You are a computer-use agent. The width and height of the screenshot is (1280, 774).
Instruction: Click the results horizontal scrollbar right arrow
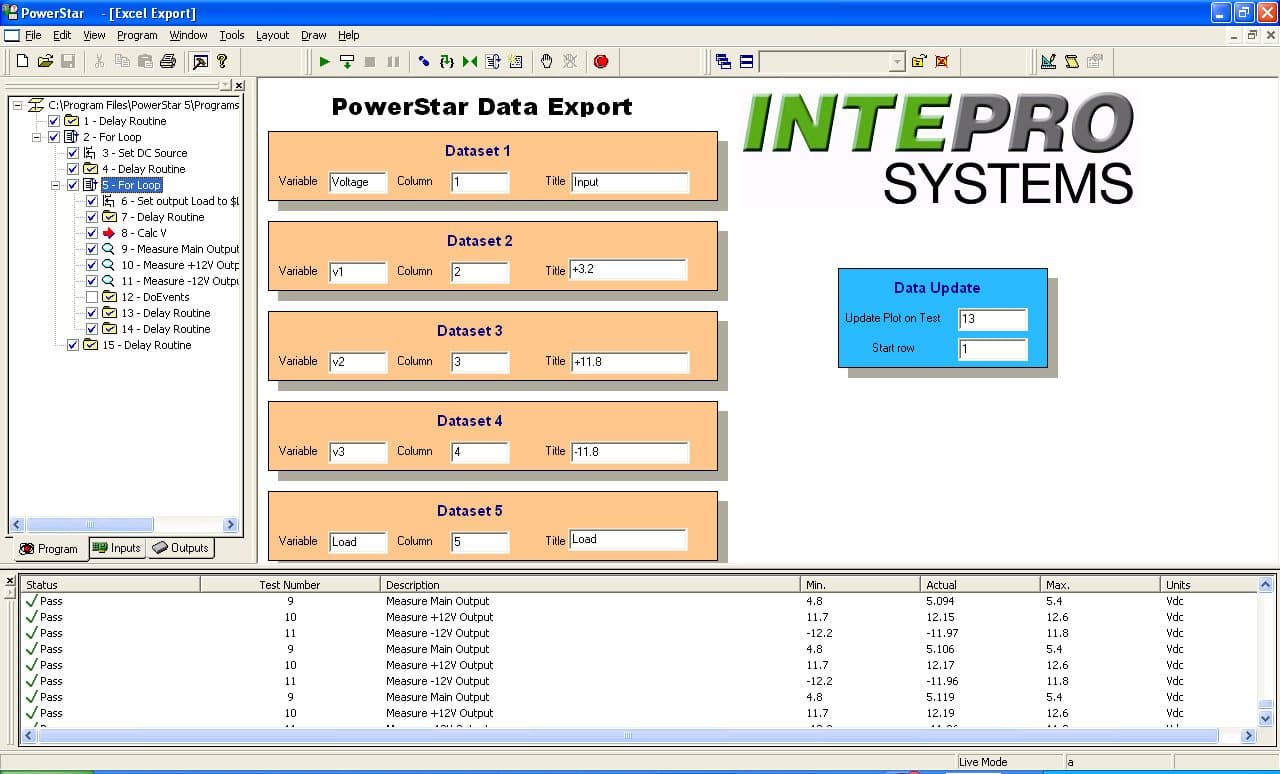(x=1248, y=736)
